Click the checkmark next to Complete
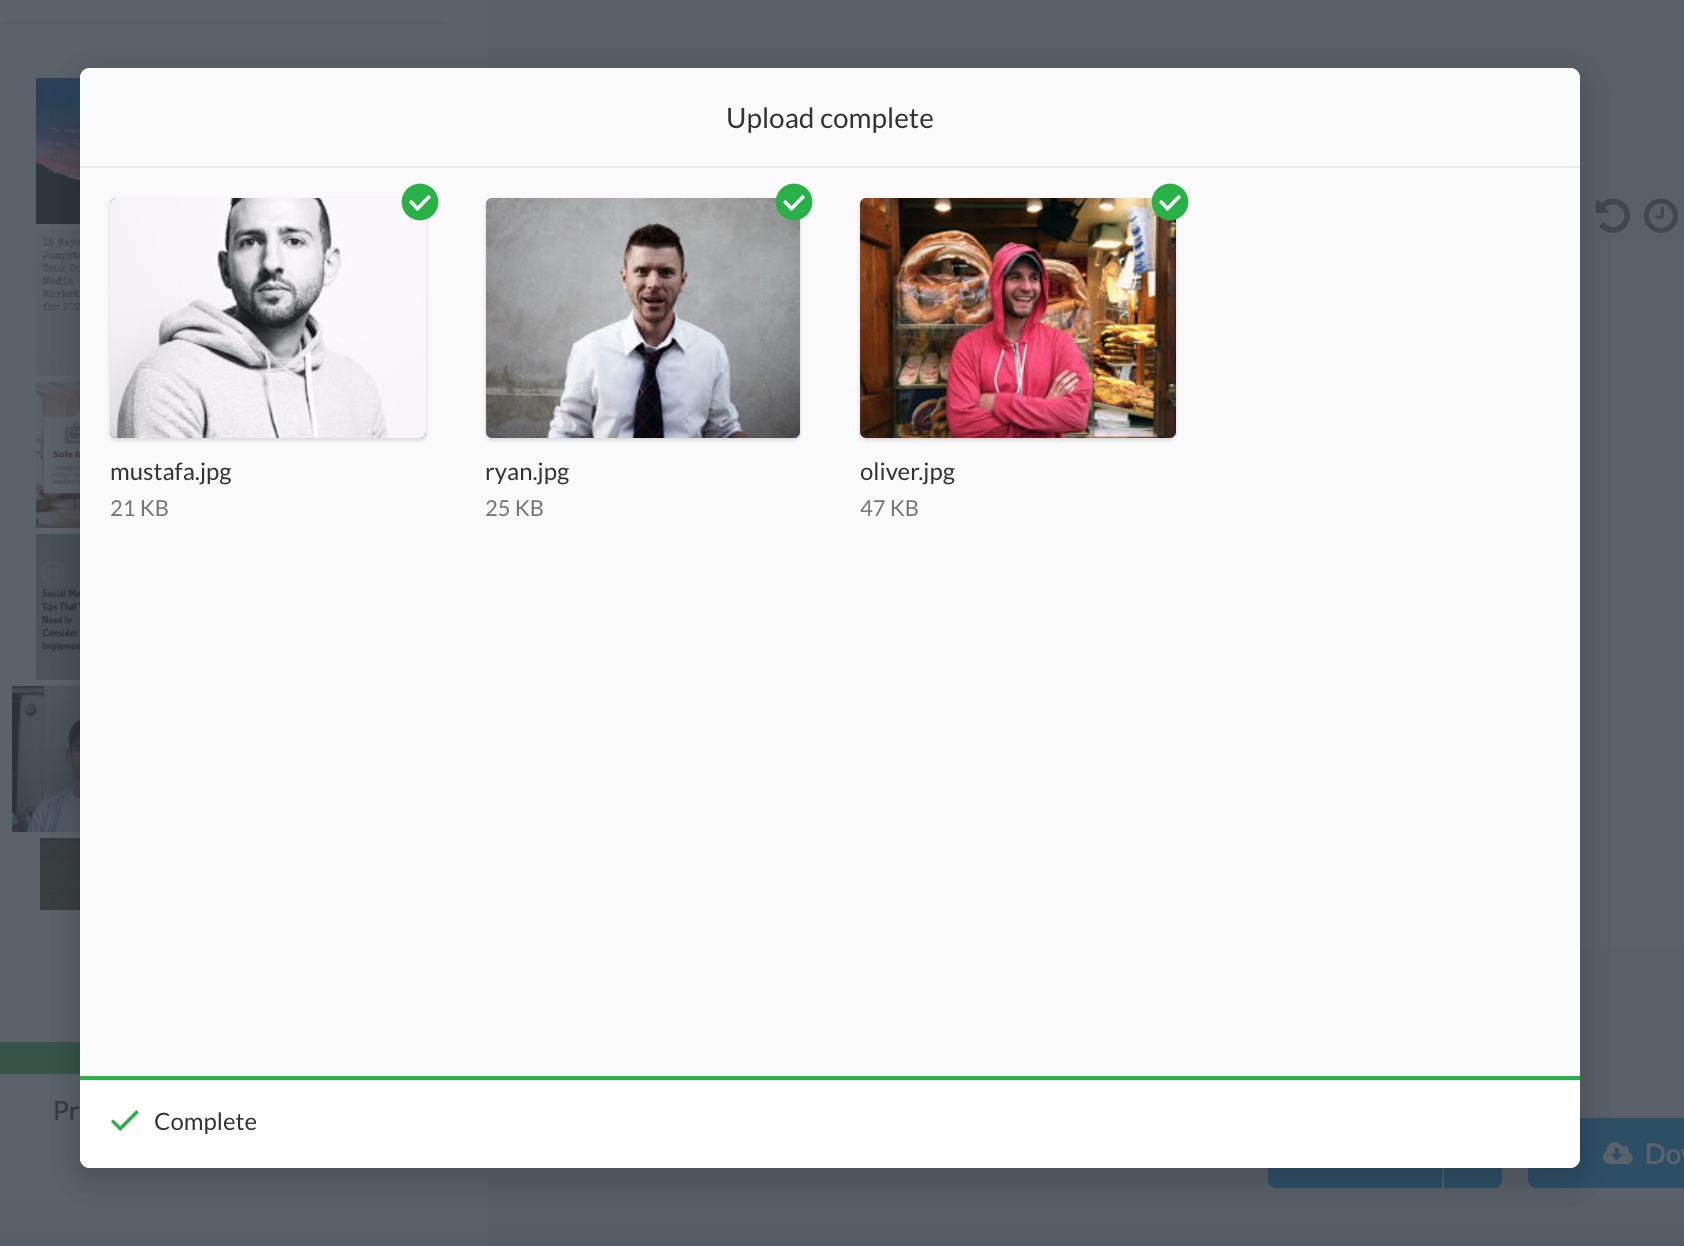Viewport: 1684px width, 1246px height. [126, 1121]
